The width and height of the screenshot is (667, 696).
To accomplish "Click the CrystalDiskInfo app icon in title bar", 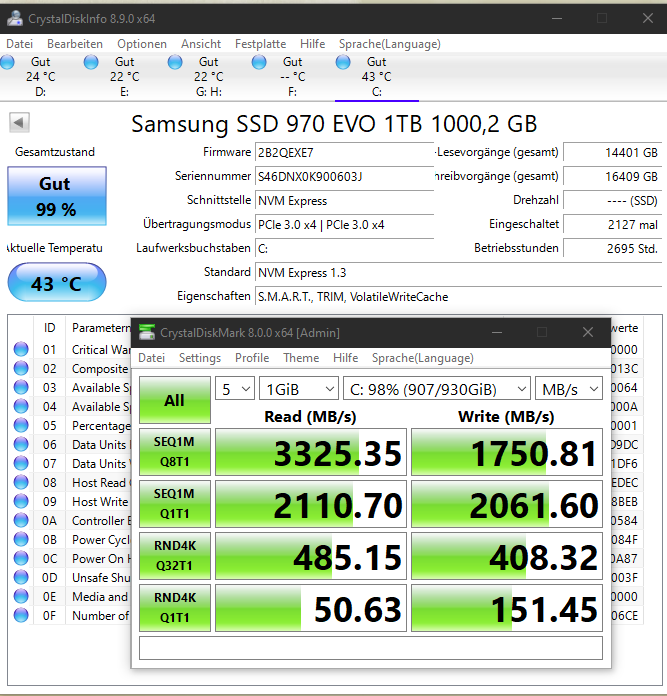I will pos(15,18).
